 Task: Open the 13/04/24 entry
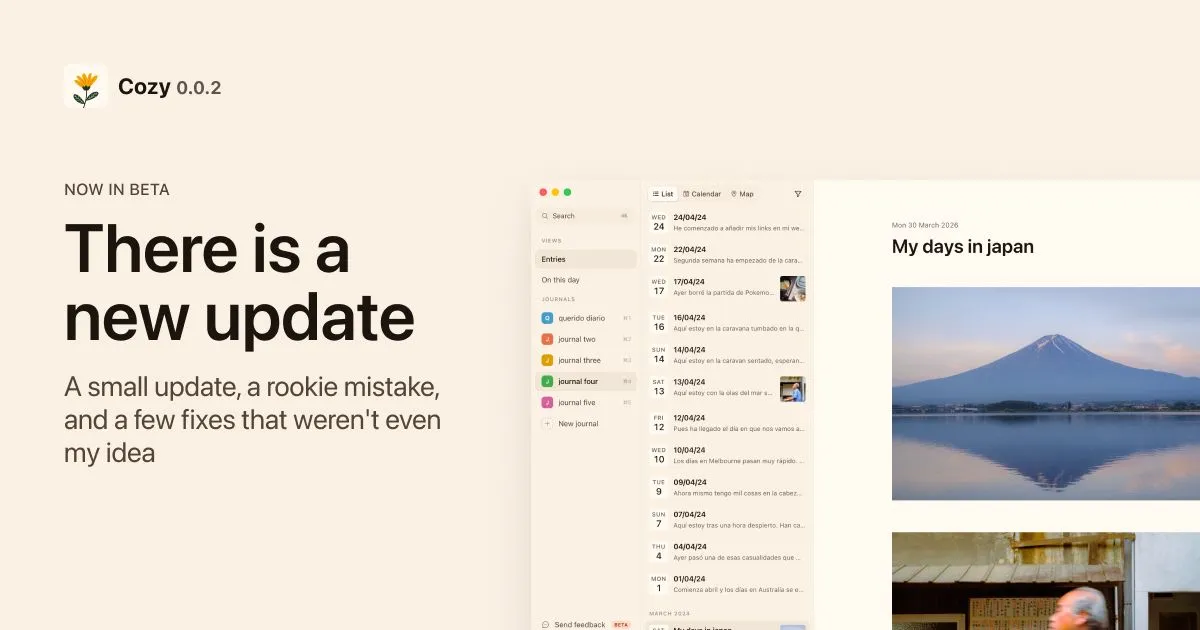[727, 388]
